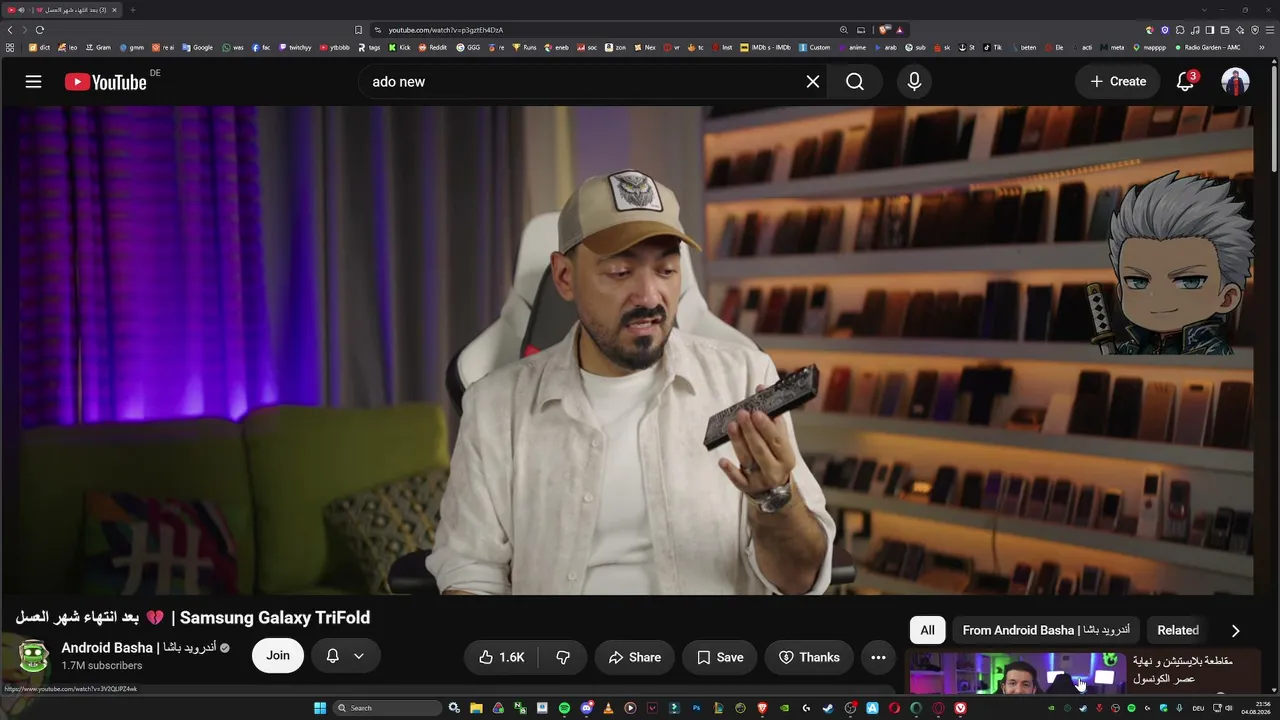
Task: Mute the tab via its speaker icon
Action: tap(21, 10)
